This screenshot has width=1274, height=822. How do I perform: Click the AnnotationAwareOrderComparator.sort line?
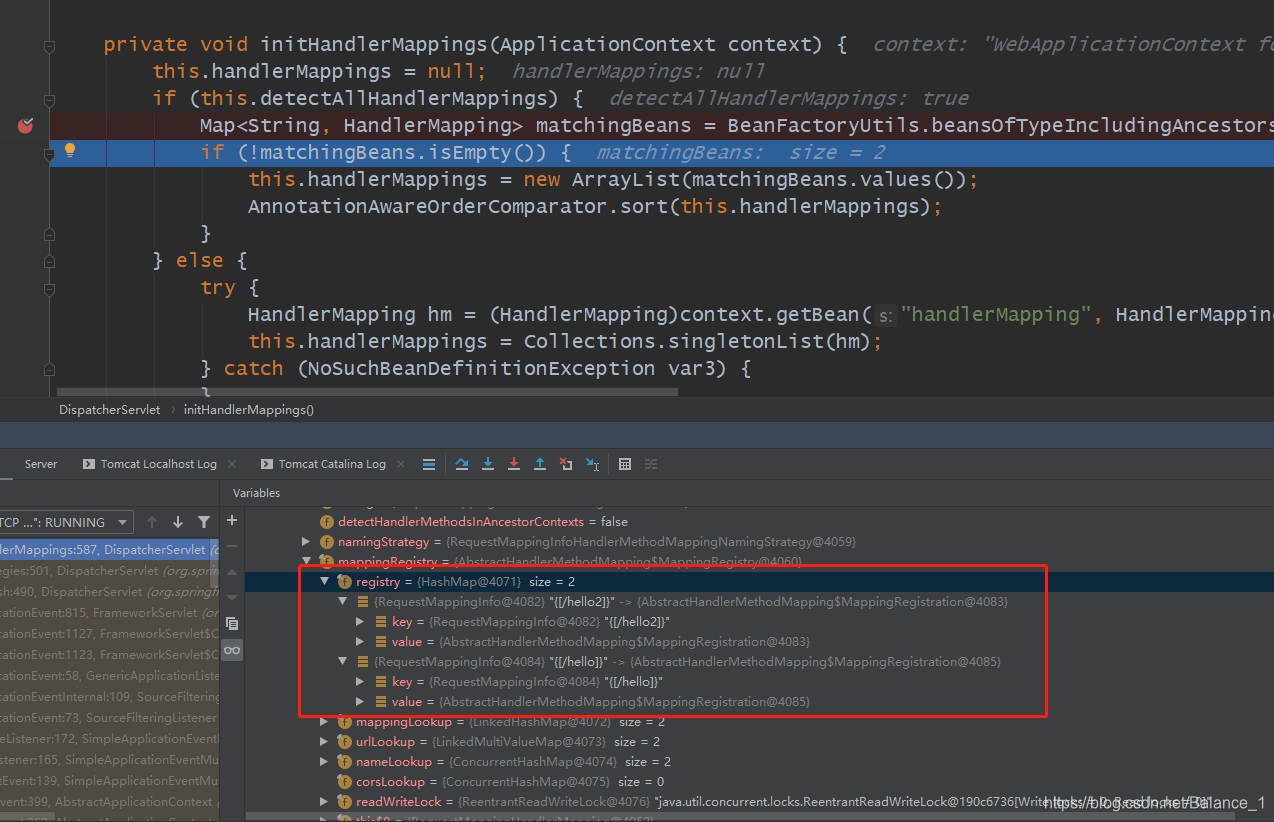(596, 206)
